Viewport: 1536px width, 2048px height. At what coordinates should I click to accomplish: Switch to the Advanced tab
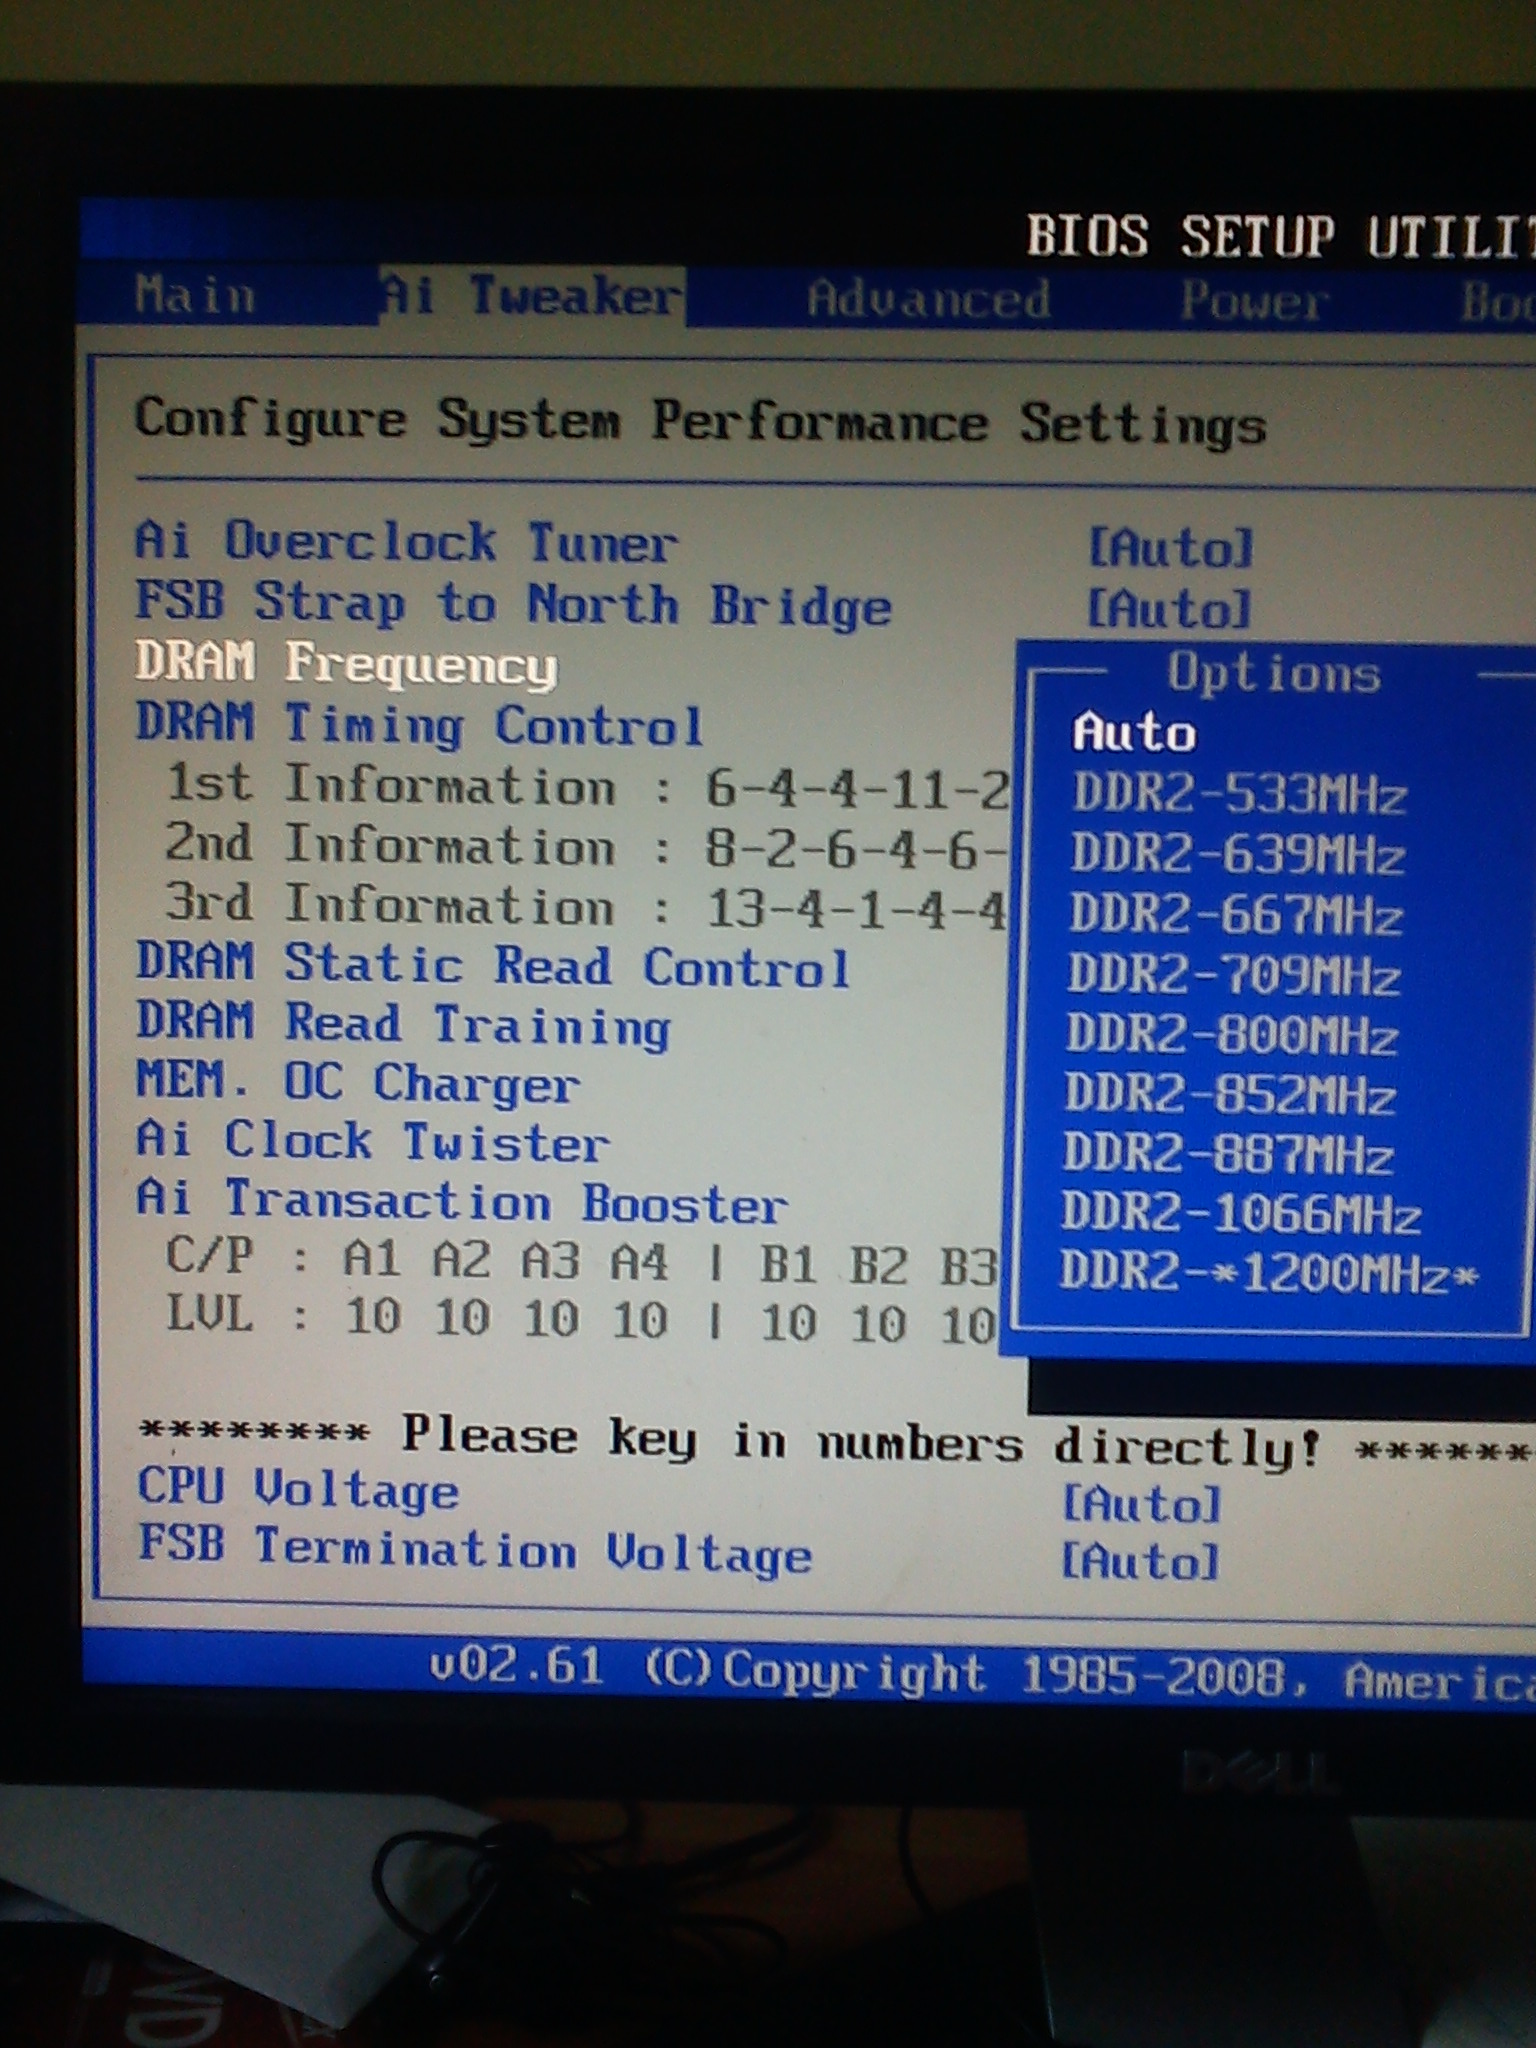pos(928,298)
